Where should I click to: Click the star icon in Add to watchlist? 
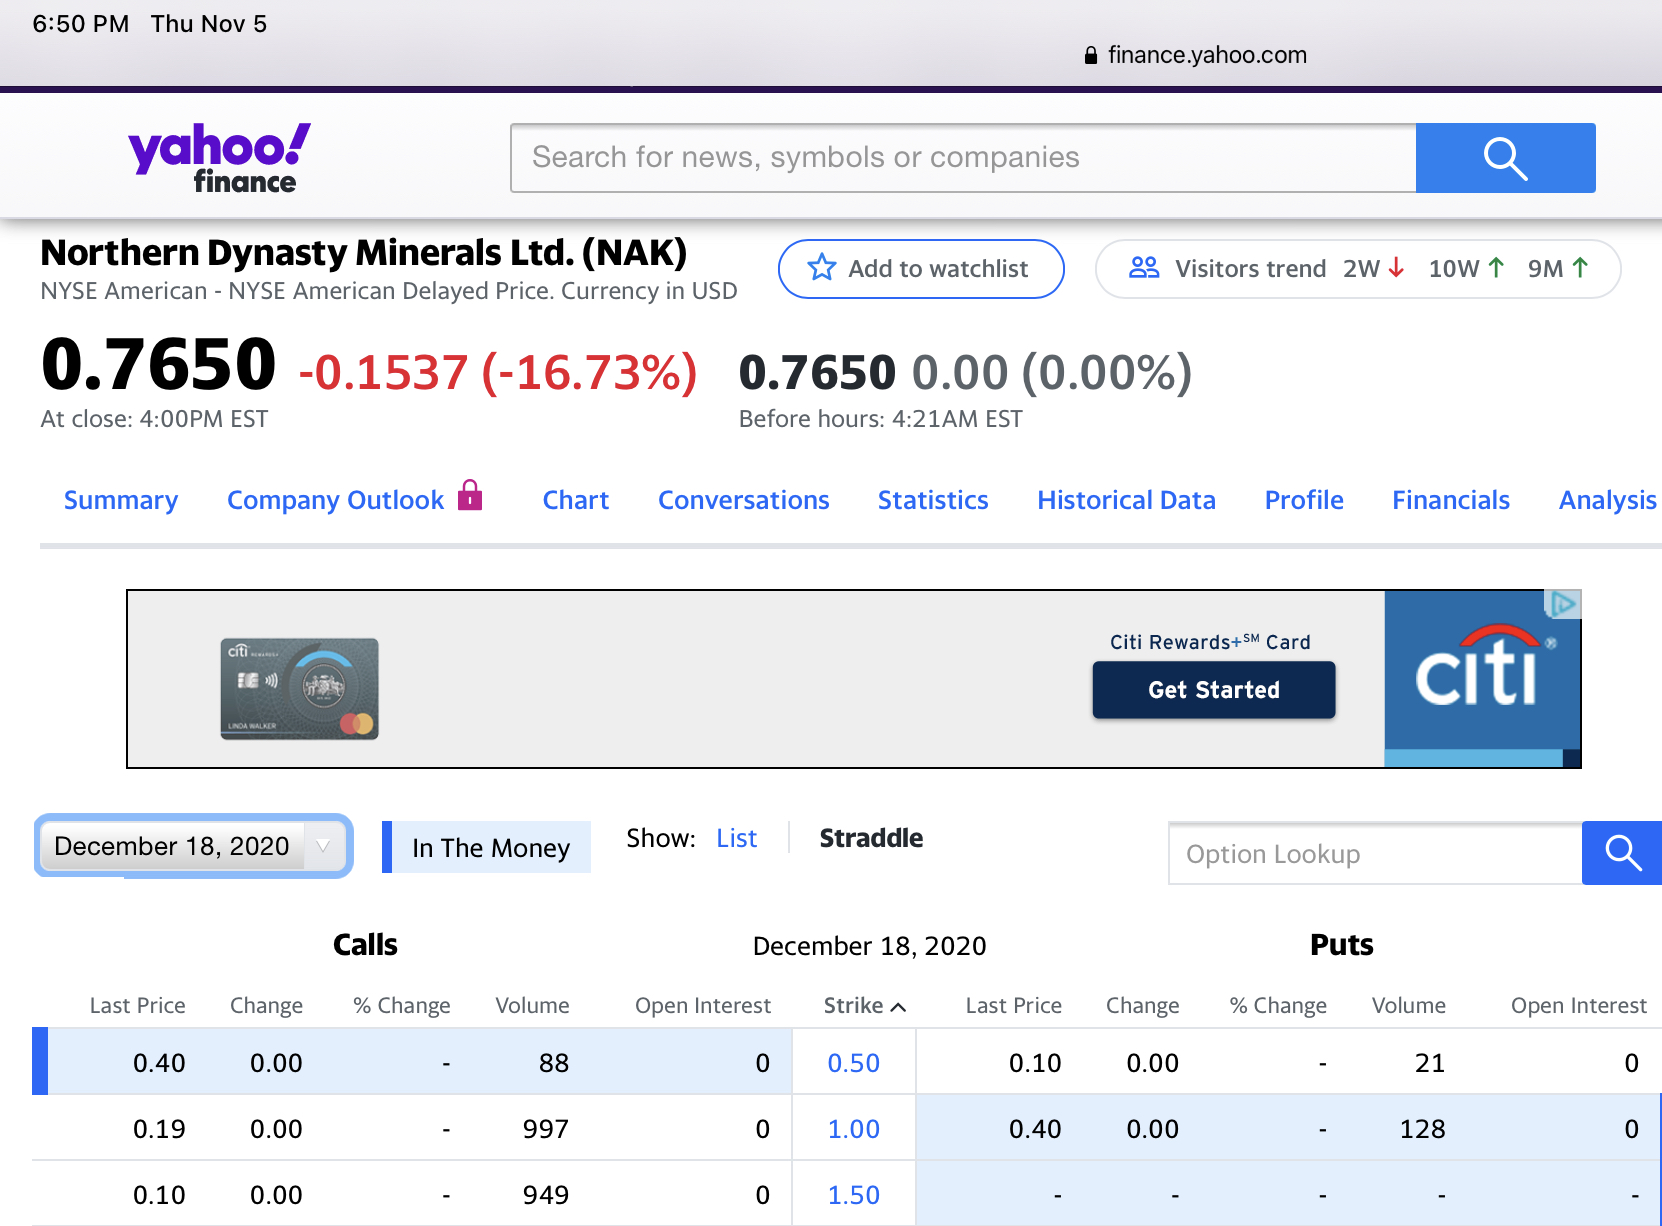(821, 268)
